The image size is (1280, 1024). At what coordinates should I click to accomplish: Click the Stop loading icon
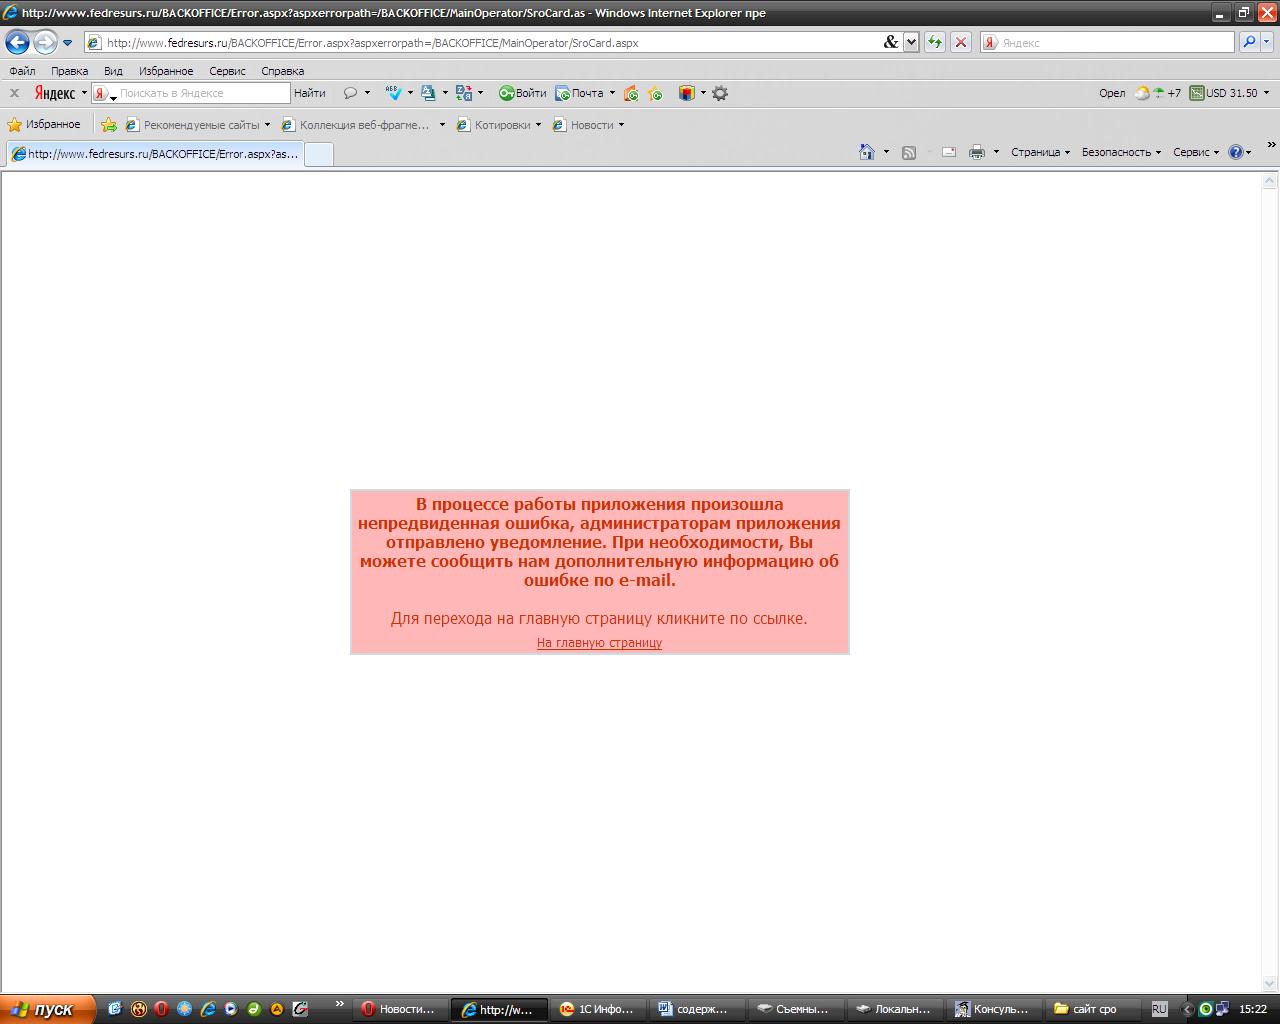click(960, 42)
